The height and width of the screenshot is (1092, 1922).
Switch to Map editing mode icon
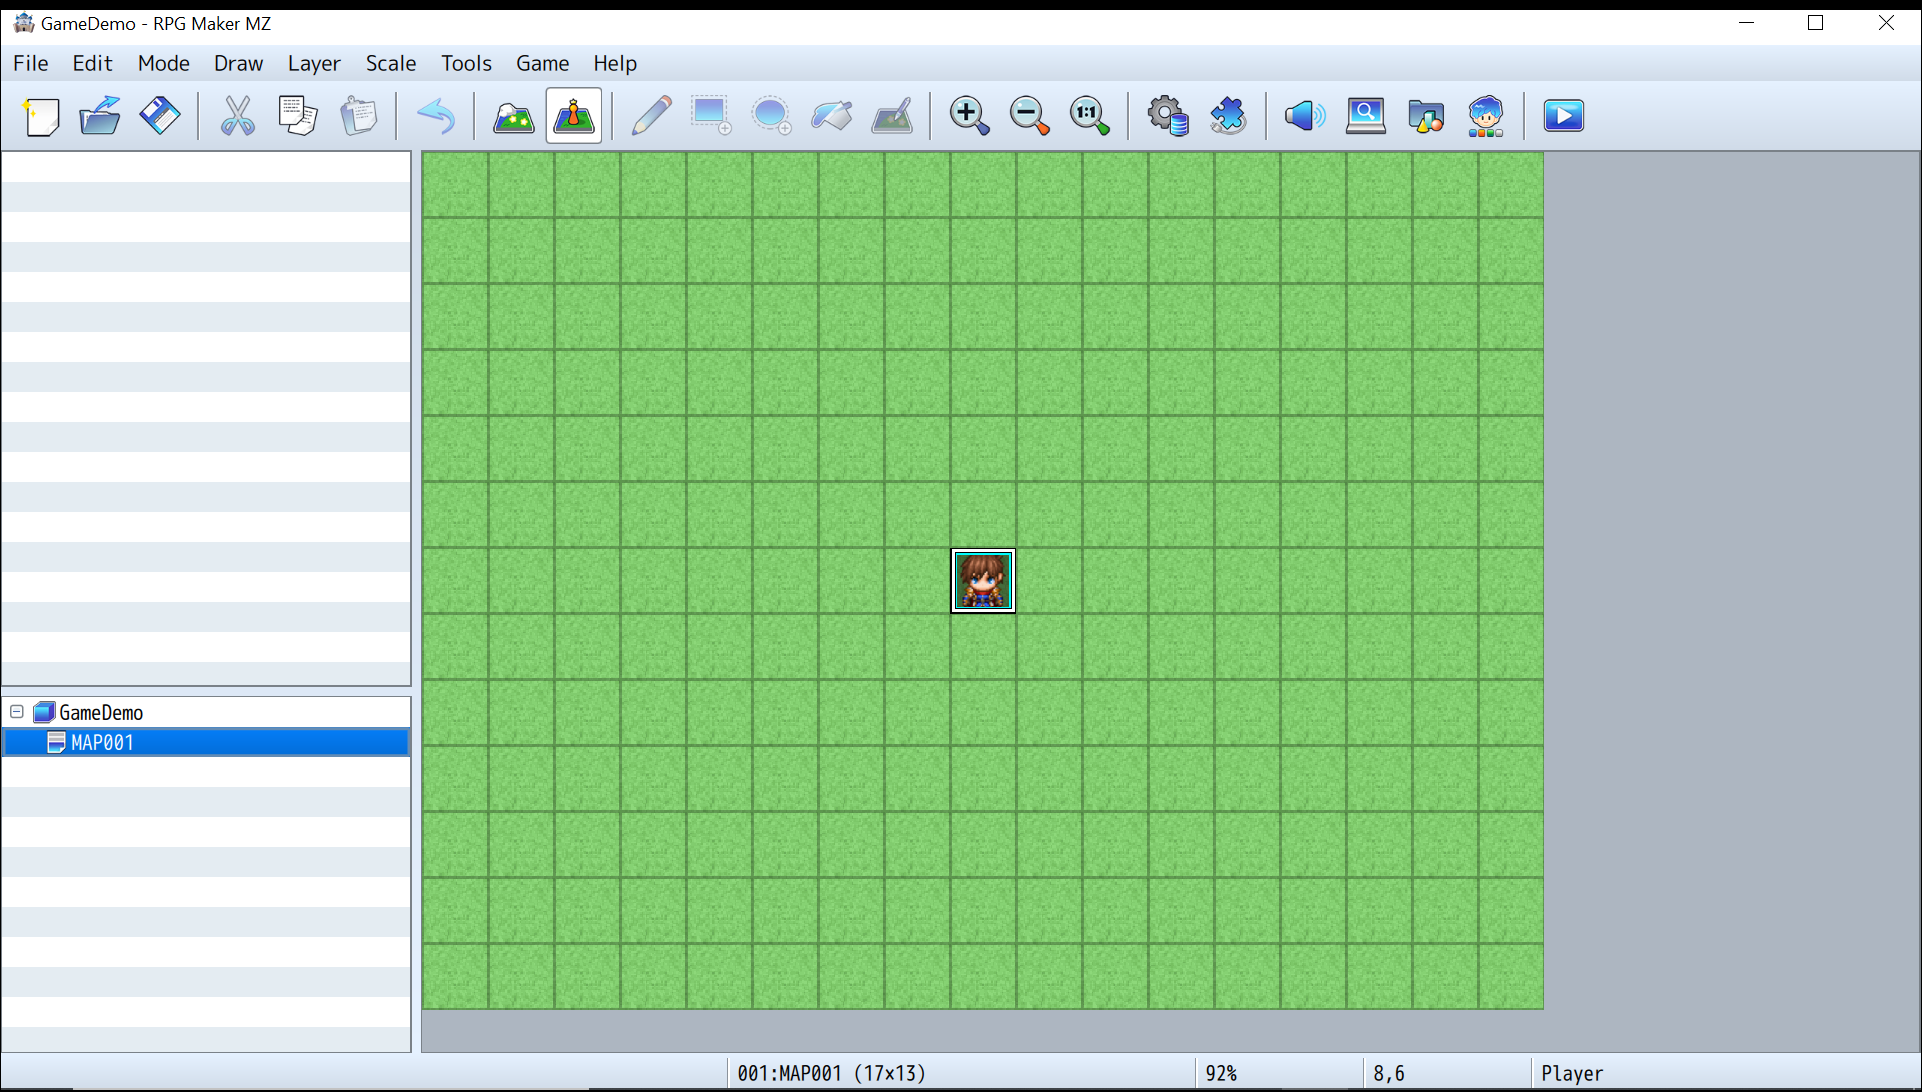(x=514, y=116)
